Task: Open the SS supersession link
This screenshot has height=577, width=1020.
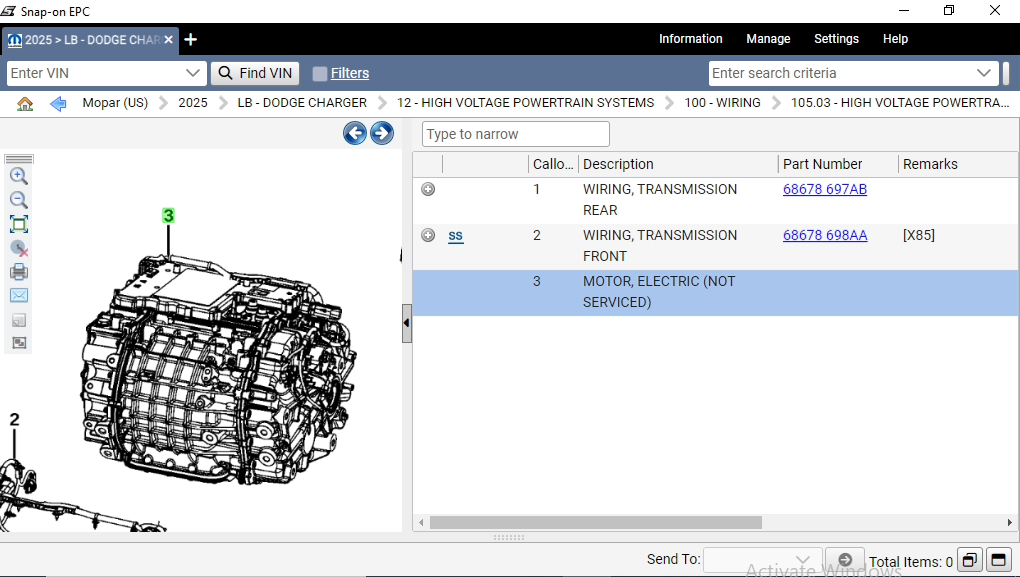Action: pos(455,235)
